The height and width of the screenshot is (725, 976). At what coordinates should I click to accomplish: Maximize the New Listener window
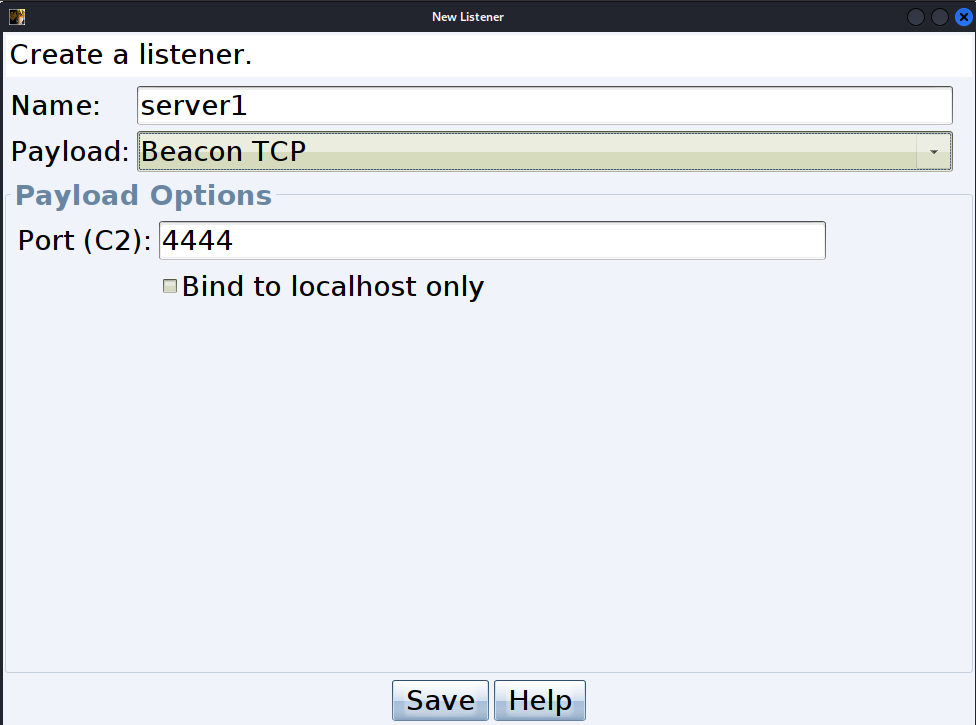[940, 17]
